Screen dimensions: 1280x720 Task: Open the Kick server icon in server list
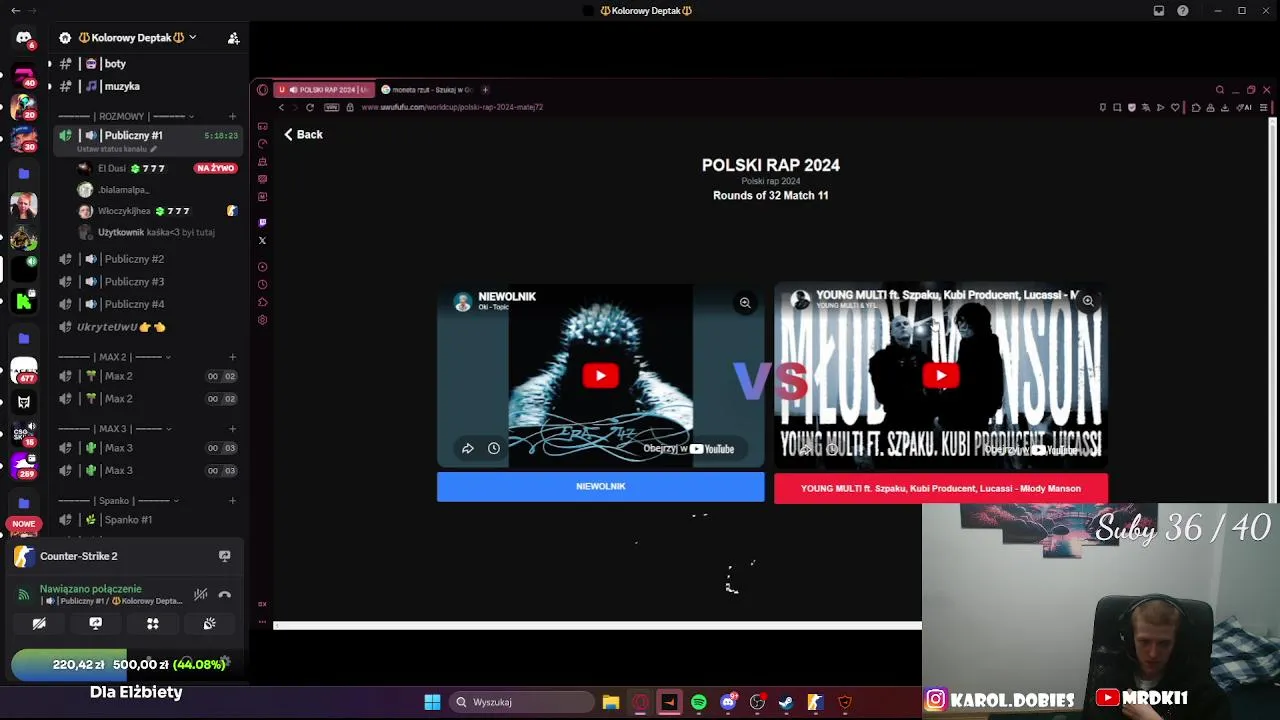click(x=24, y=301)
